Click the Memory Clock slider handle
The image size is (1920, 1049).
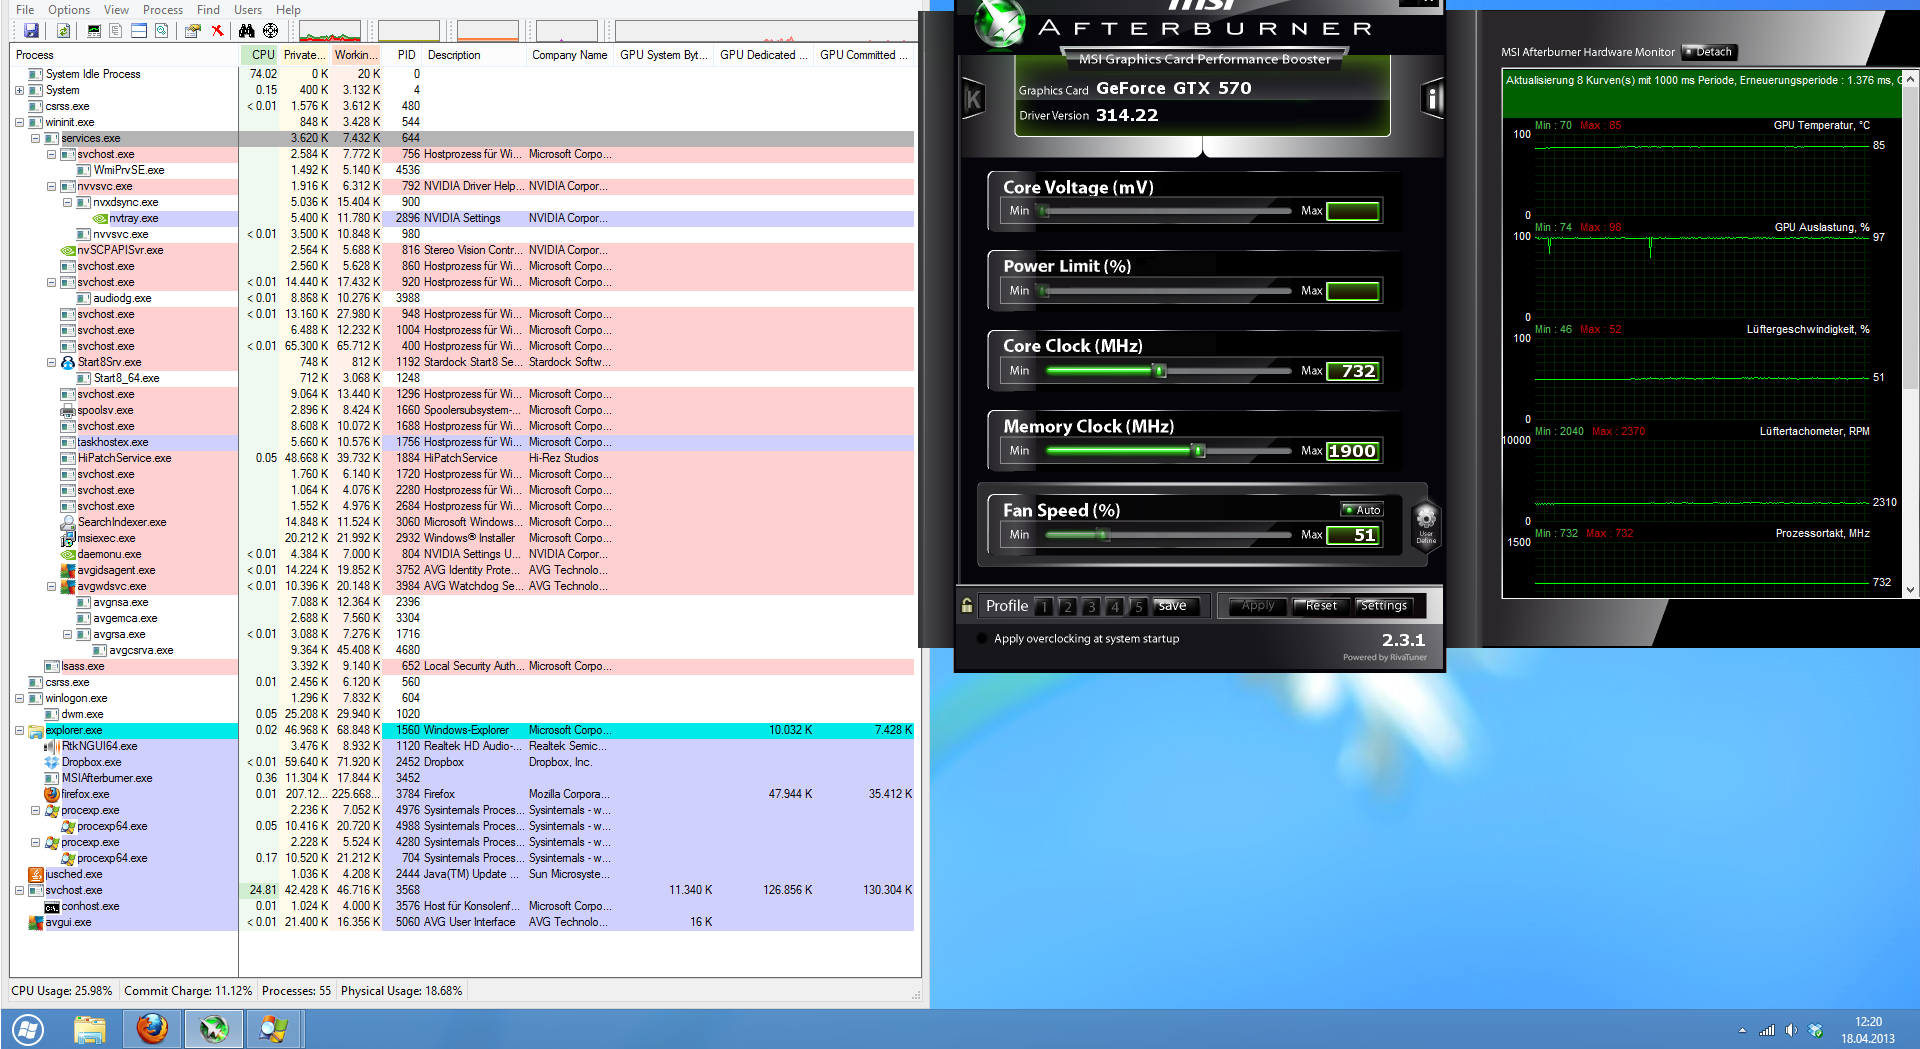click(1198, 451)
